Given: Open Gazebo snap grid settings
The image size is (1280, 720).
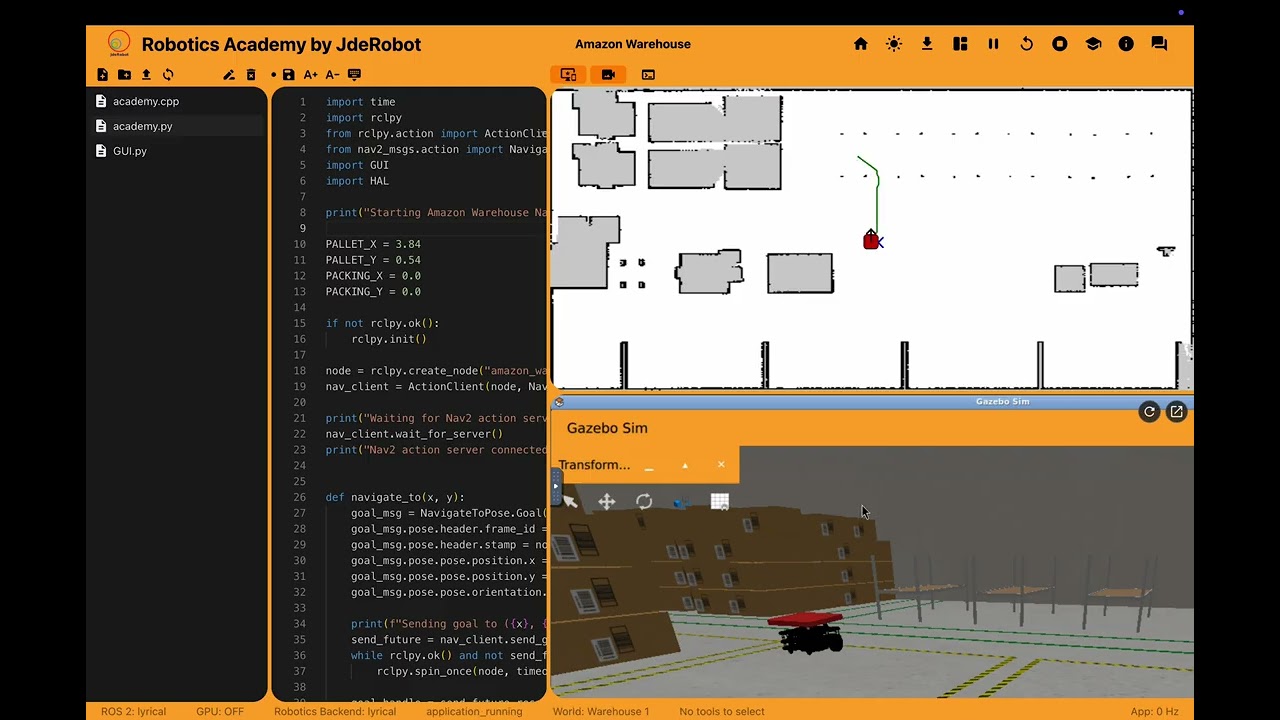Looking at the screenshot, I should pos(719,502).
